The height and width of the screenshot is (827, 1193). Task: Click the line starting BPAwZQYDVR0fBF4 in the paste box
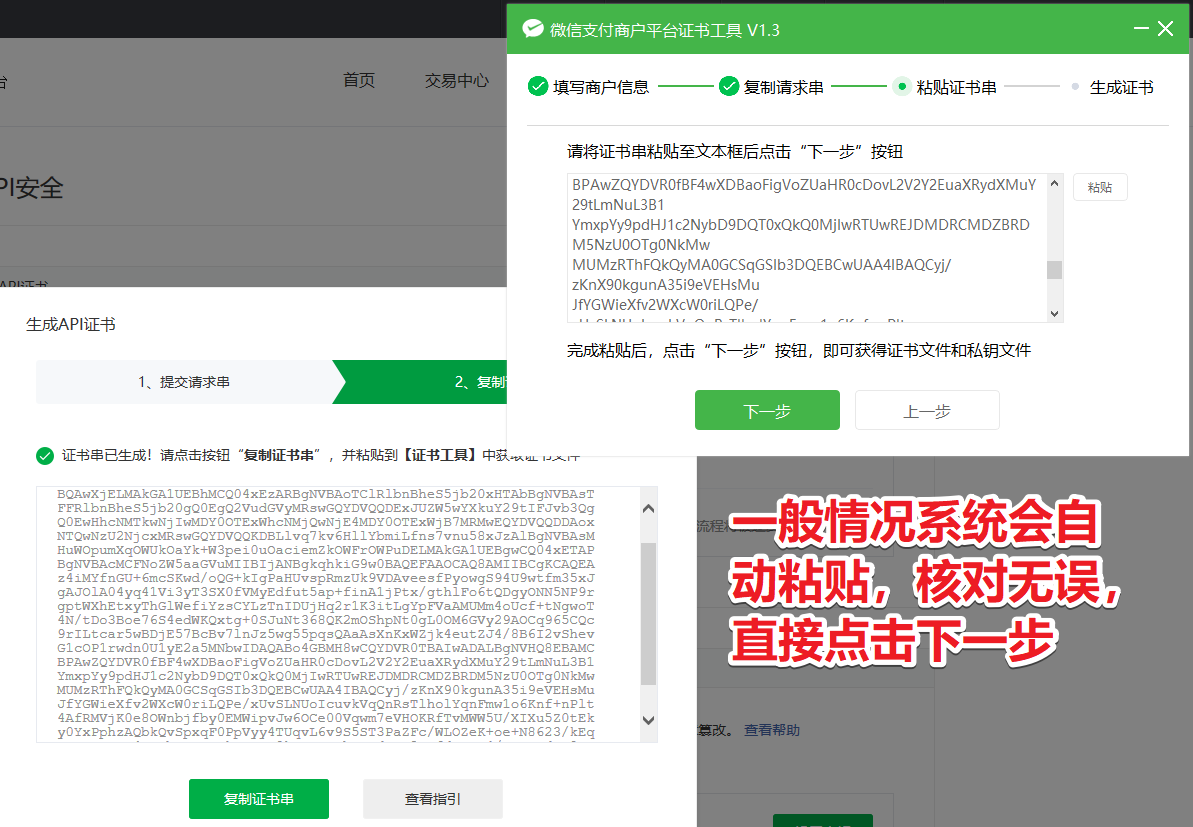[804, 185]
